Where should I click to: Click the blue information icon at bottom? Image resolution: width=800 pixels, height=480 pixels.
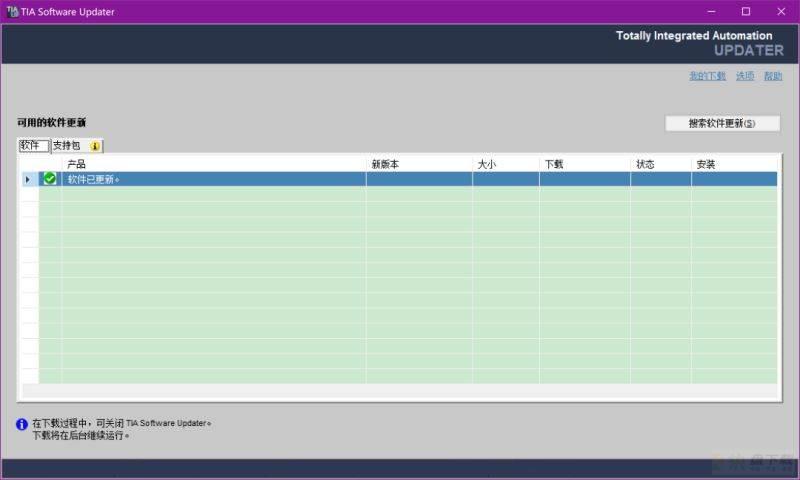pos(21,424)
